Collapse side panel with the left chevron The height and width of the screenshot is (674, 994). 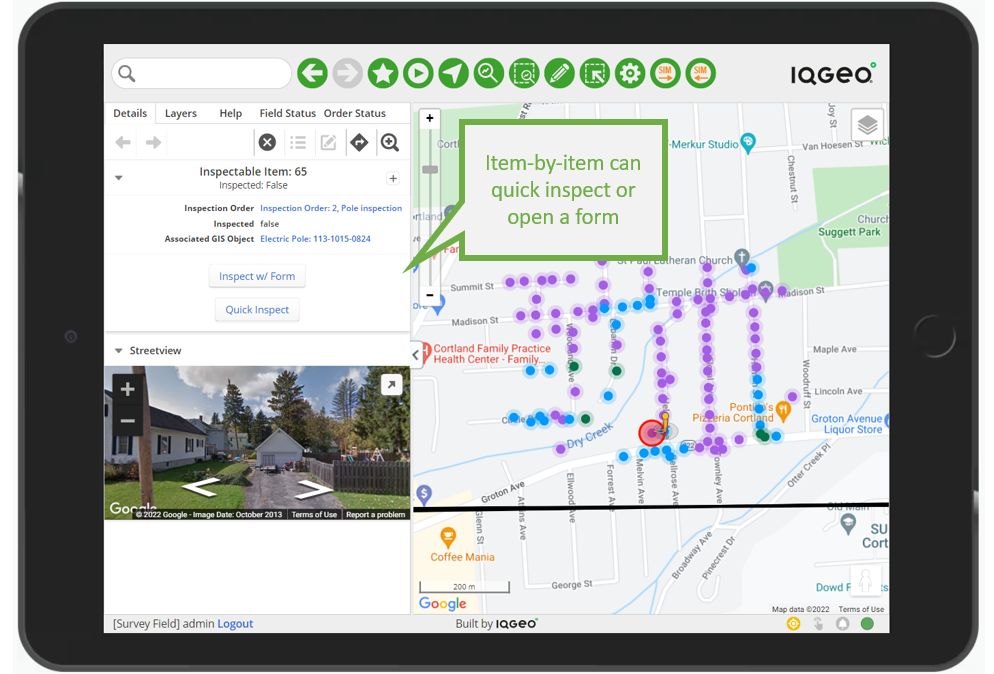coord(416,355)
